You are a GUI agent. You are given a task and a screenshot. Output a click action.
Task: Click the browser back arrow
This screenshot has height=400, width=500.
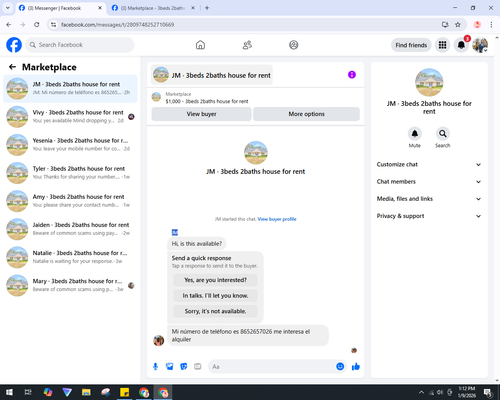pos(9,25)
